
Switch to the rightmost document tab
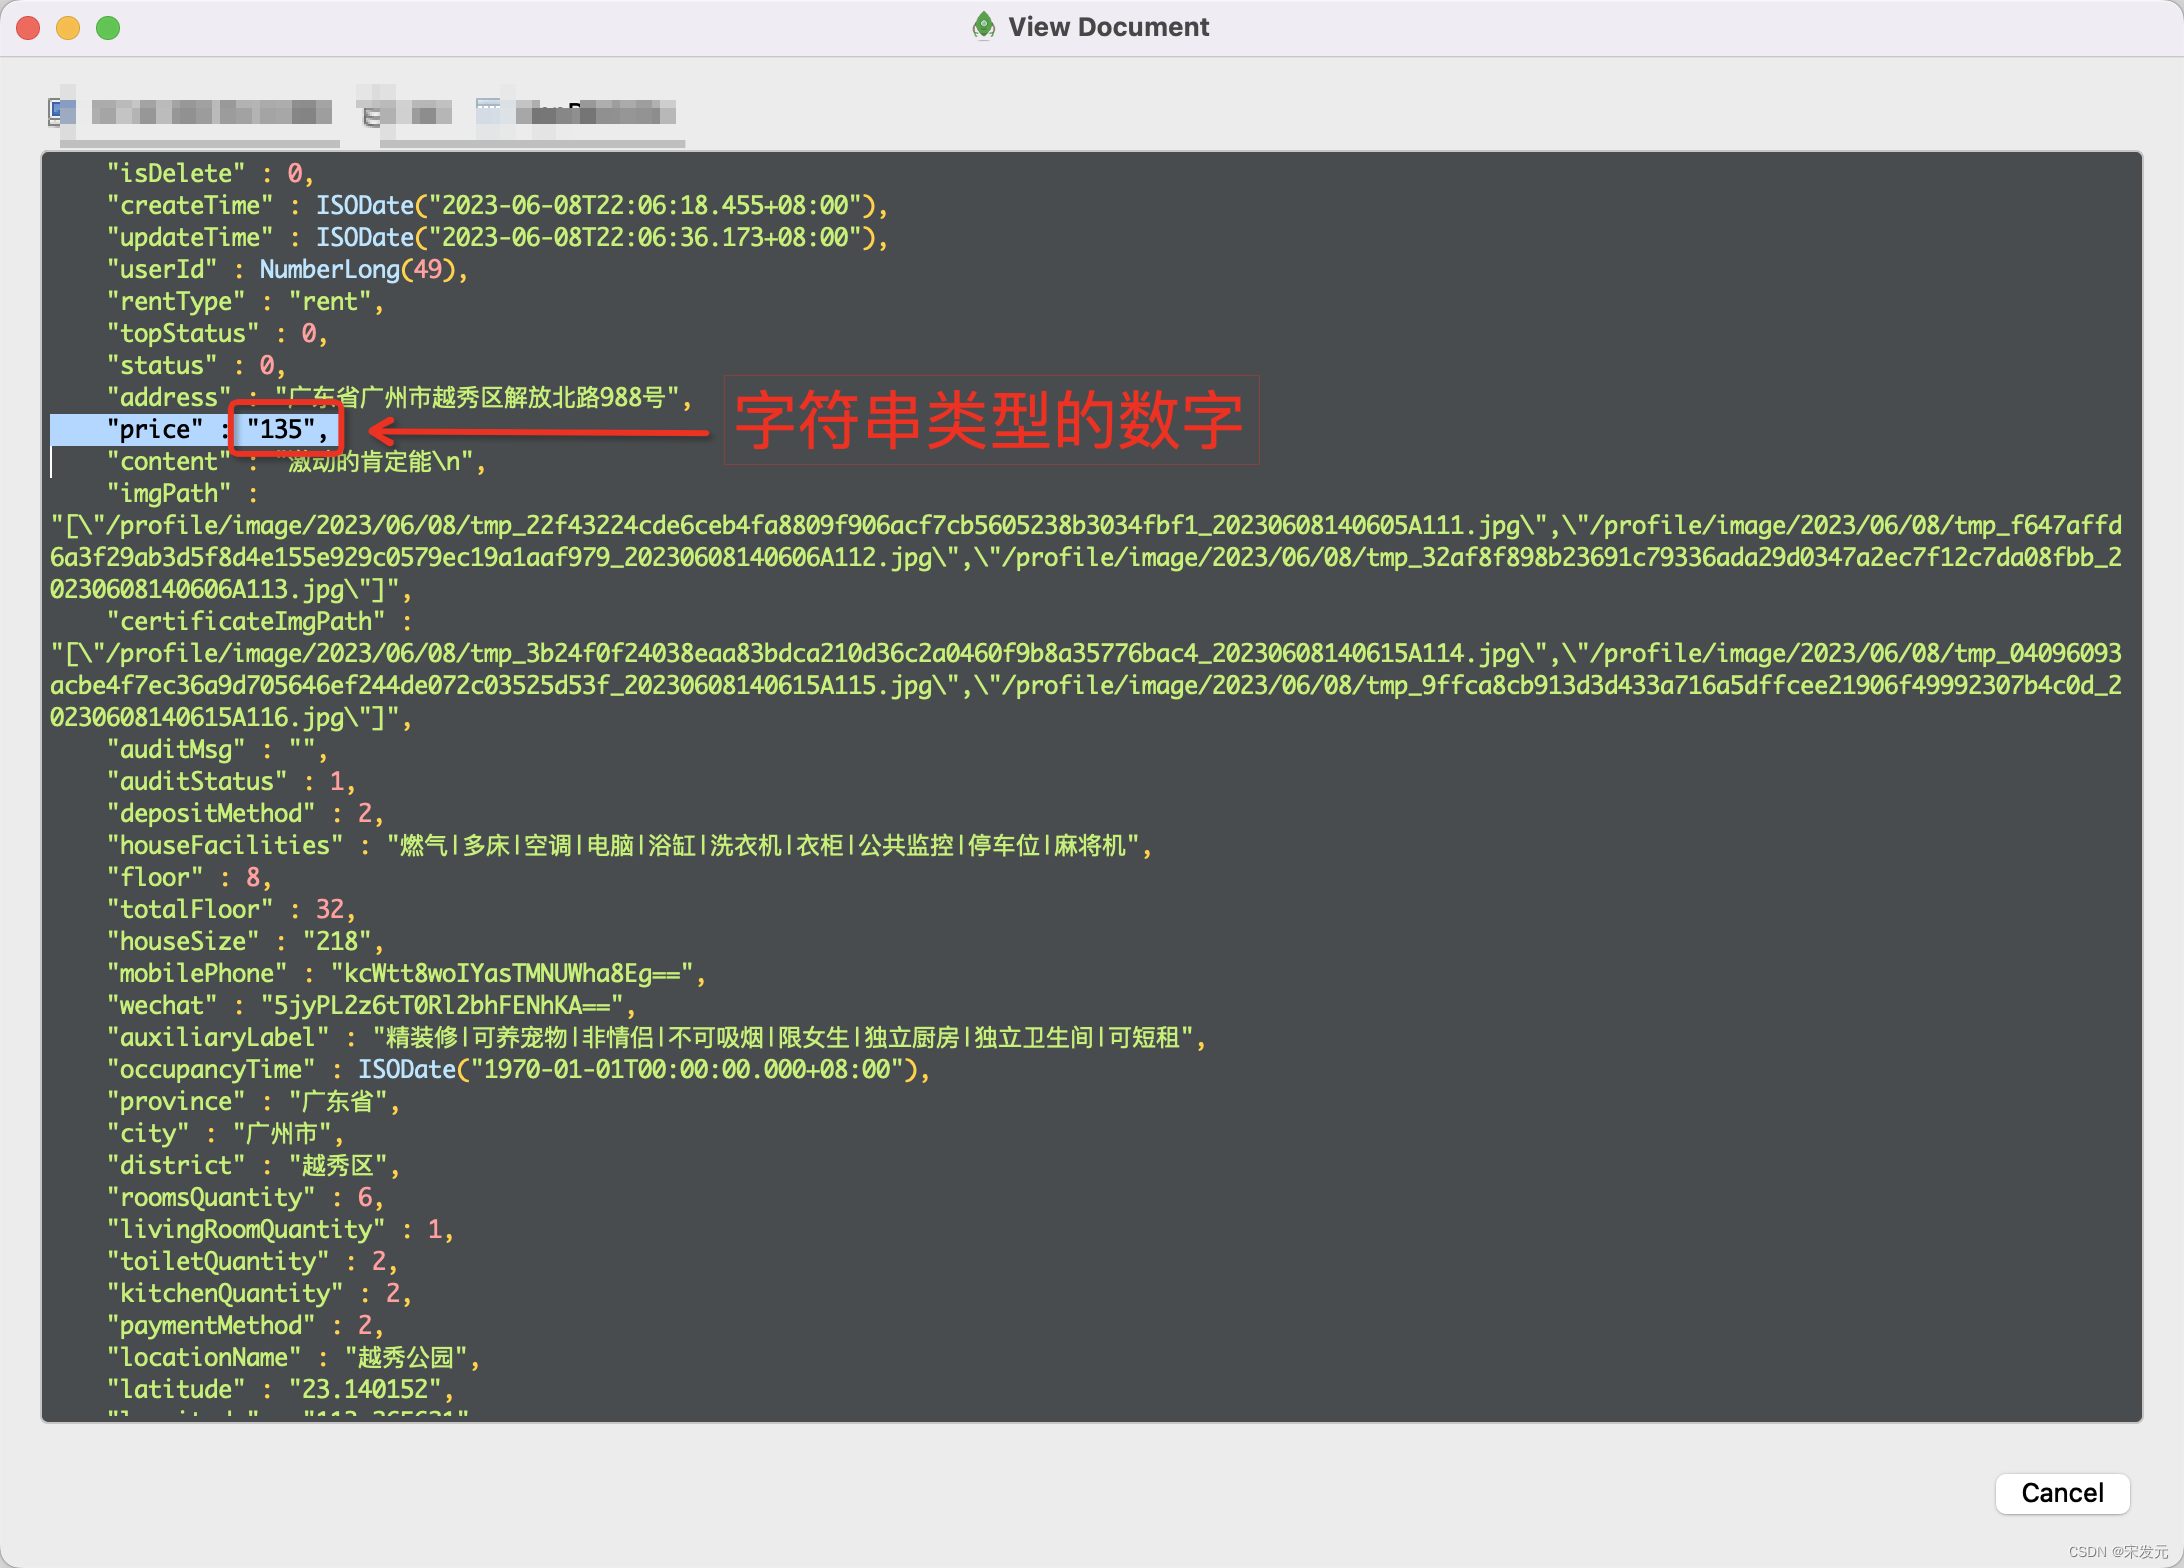(x=580, y=112)
